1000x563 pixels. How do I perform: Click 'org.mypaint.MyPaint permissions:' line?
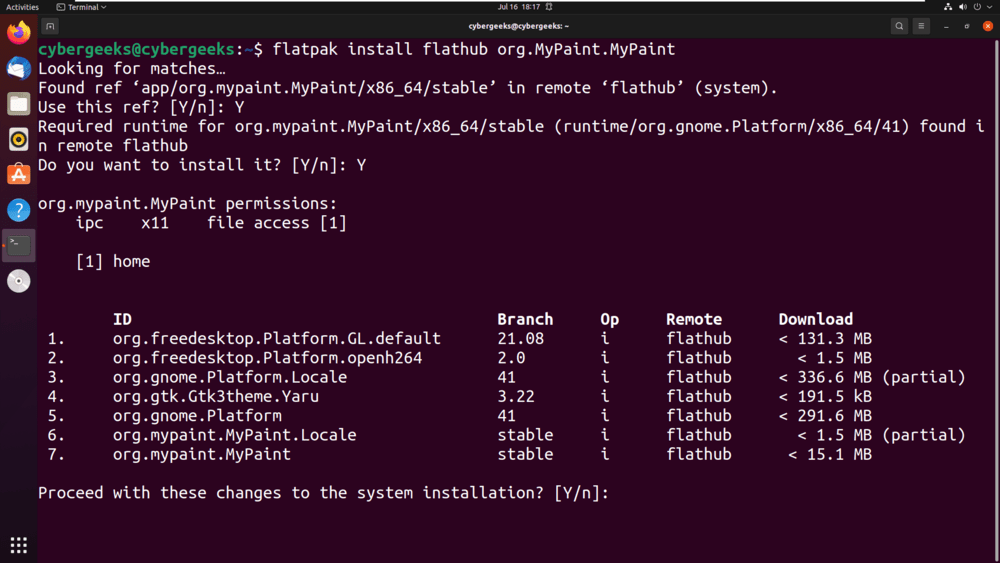click(187, 203)
